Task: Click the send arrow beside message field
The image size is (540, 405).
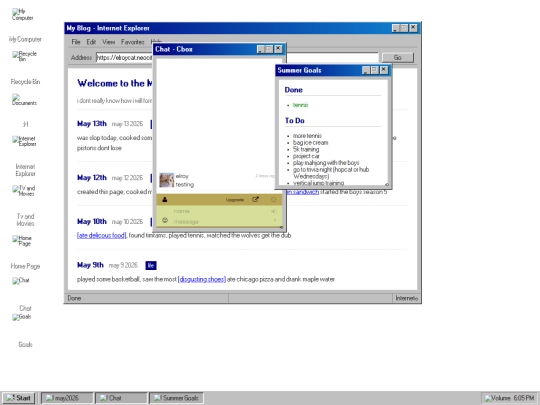Action: pos(274,220)
